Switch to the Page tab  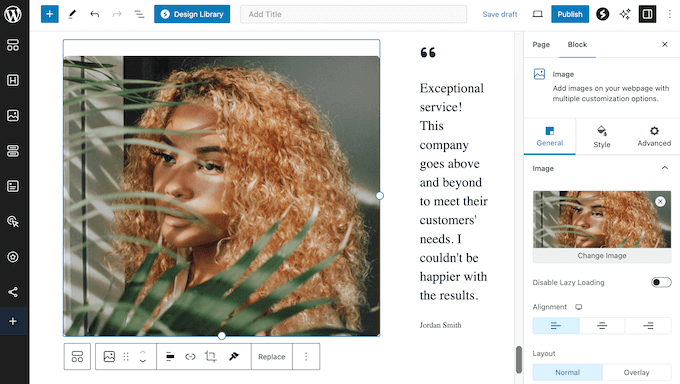[541, 45]
